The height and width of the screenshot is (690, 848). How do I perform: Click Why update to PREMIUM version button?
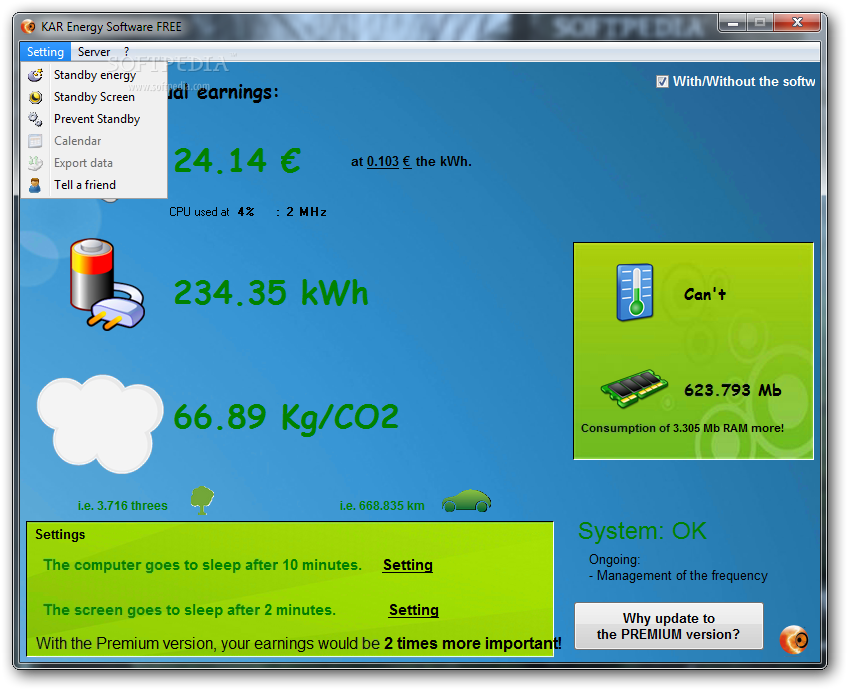coord(668,626)
